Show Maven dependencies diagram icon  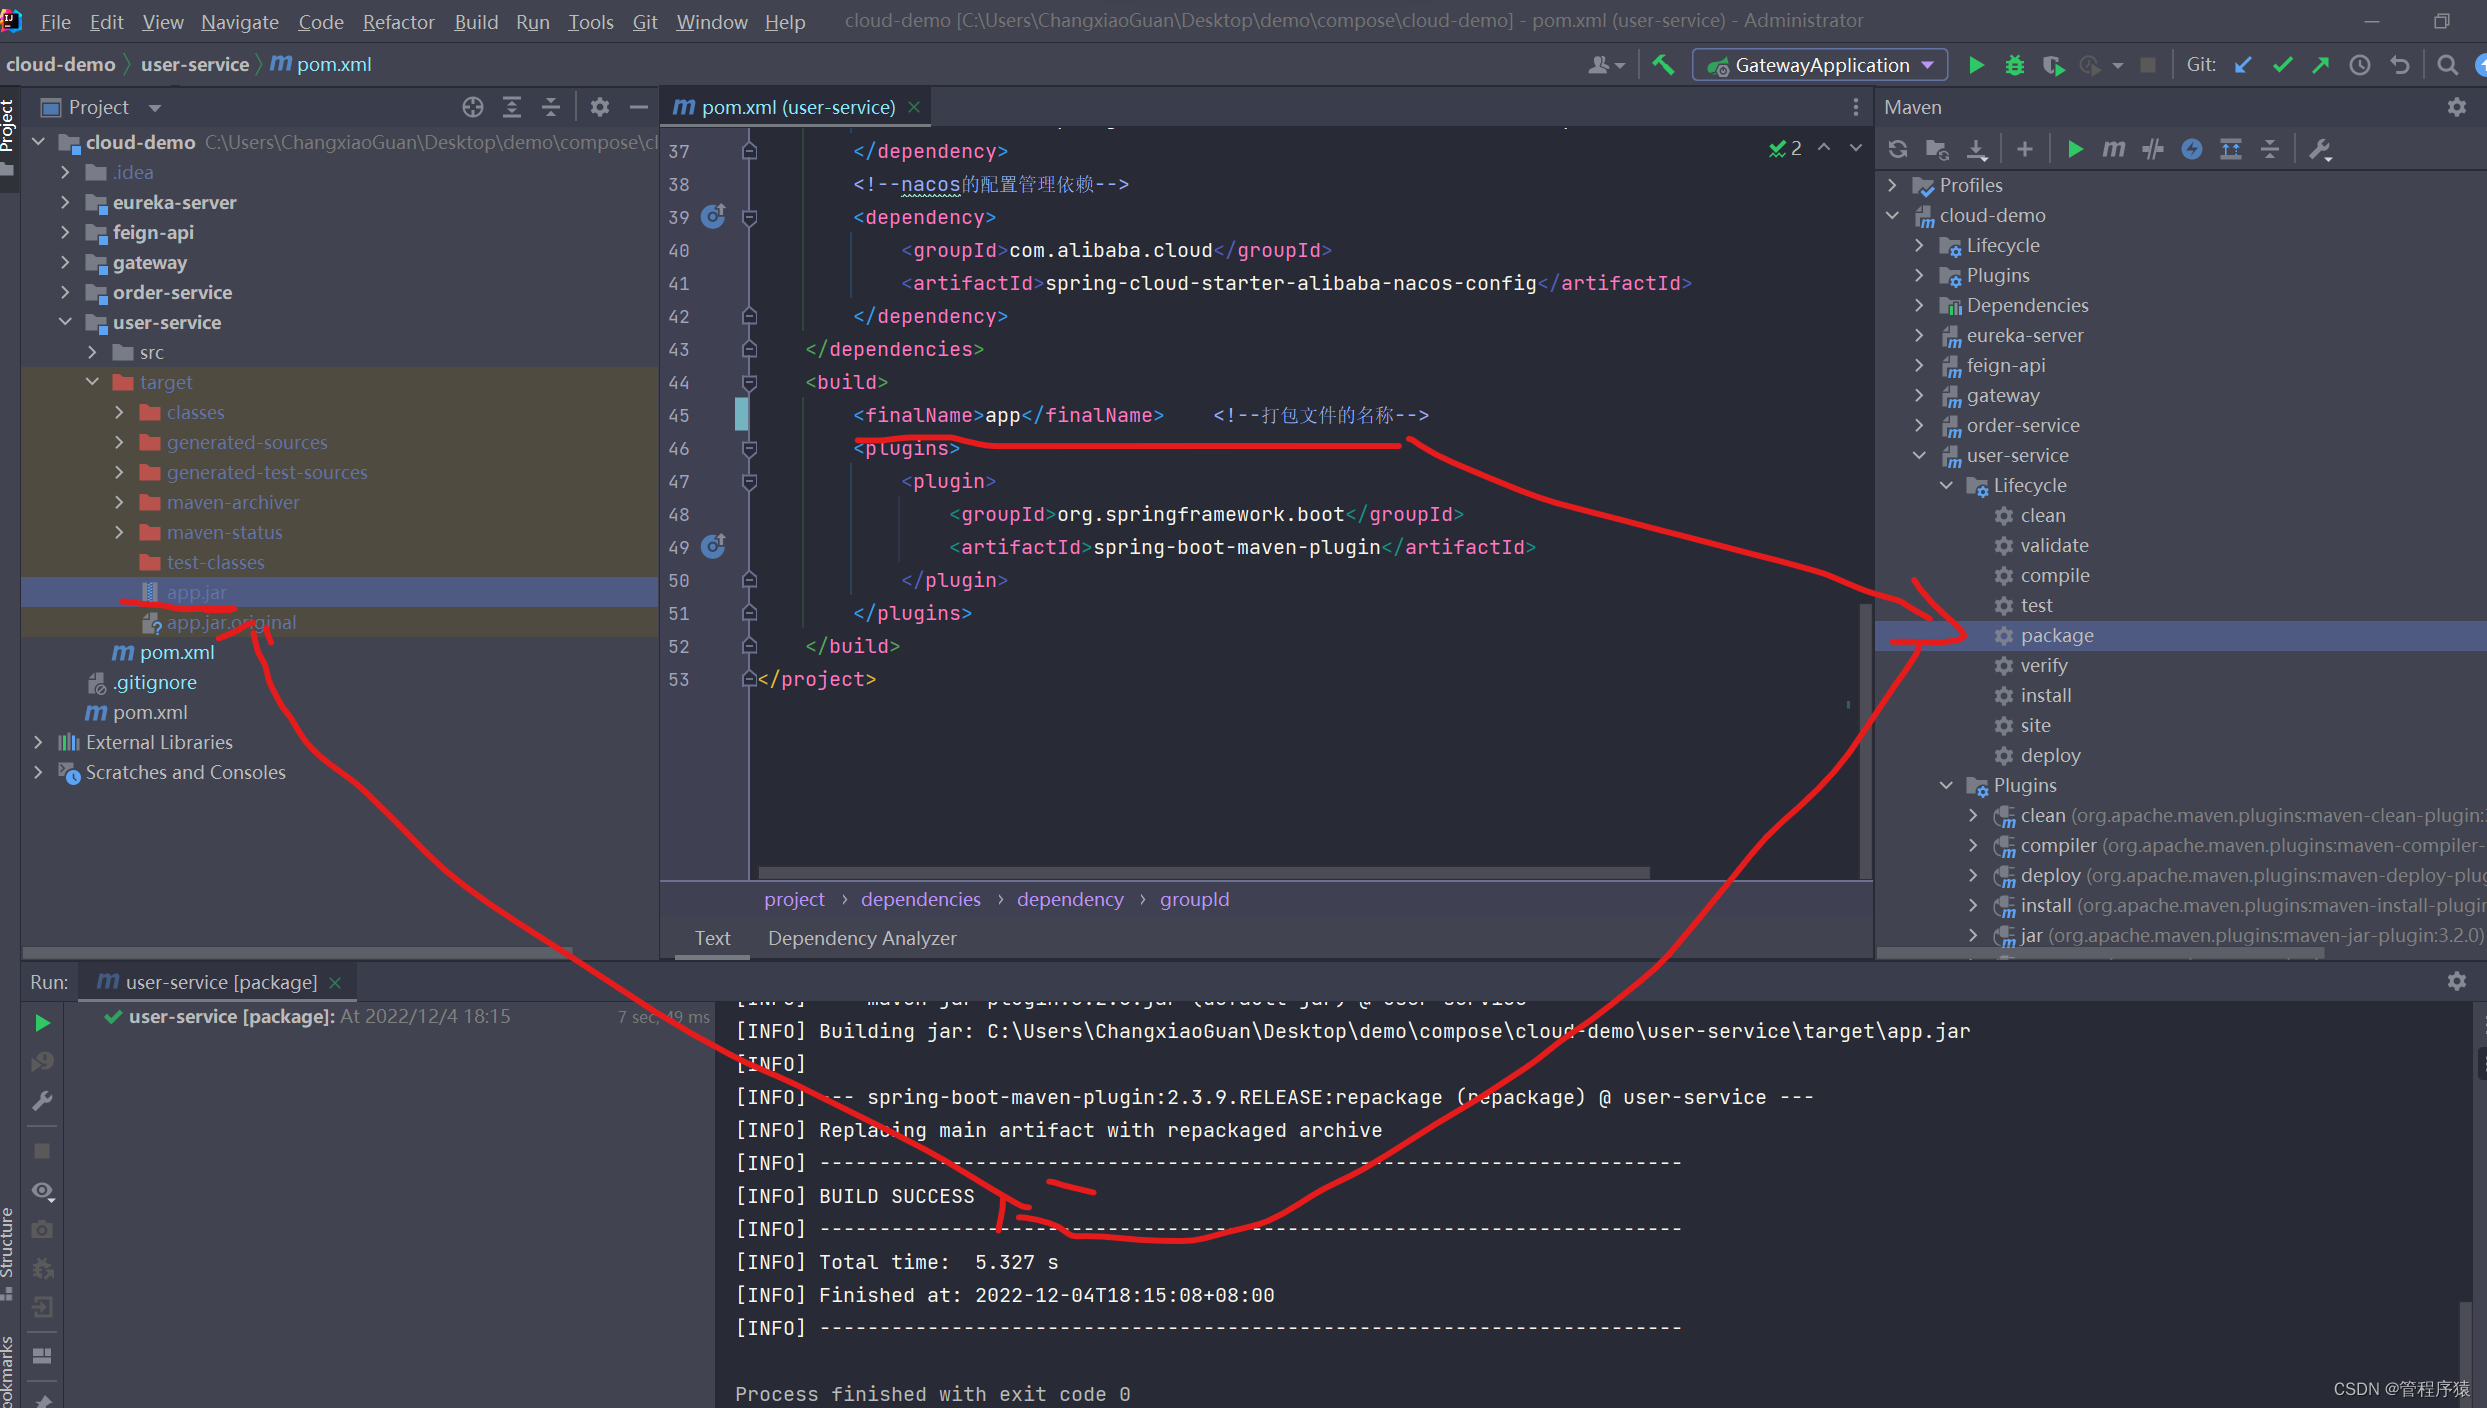[2230, 149]
